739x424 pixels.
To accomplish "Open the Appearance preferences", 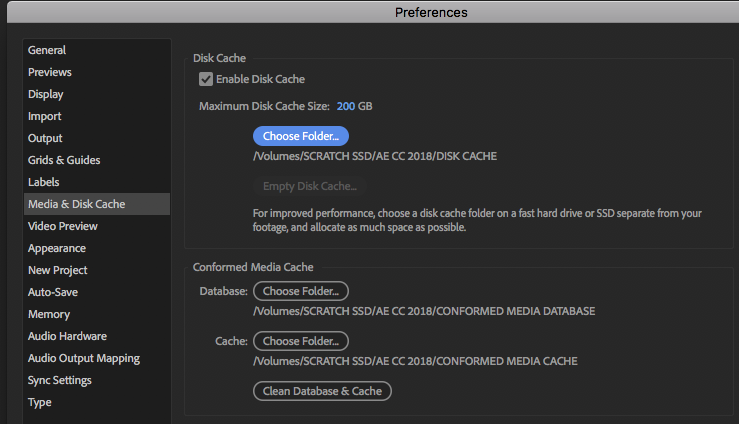I will click(x=57, y=248).
